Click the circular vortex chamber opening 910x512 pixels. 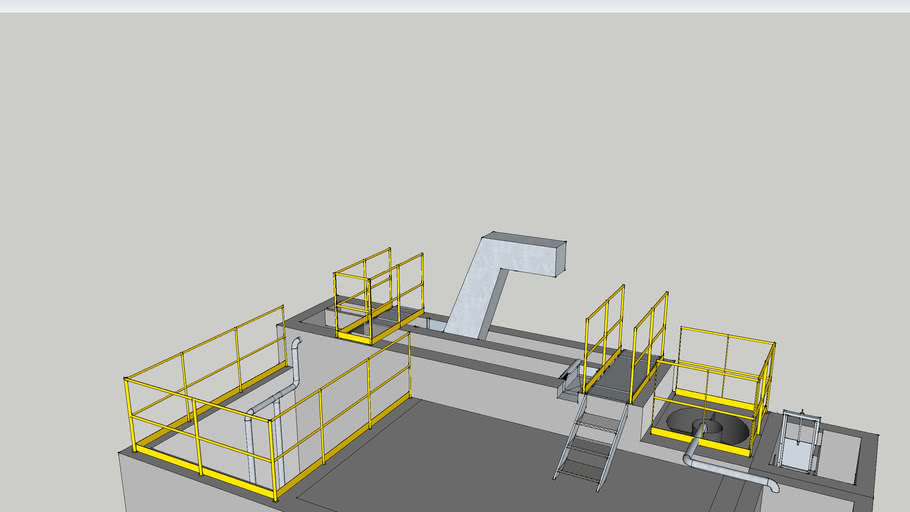[x=712, y=427]
